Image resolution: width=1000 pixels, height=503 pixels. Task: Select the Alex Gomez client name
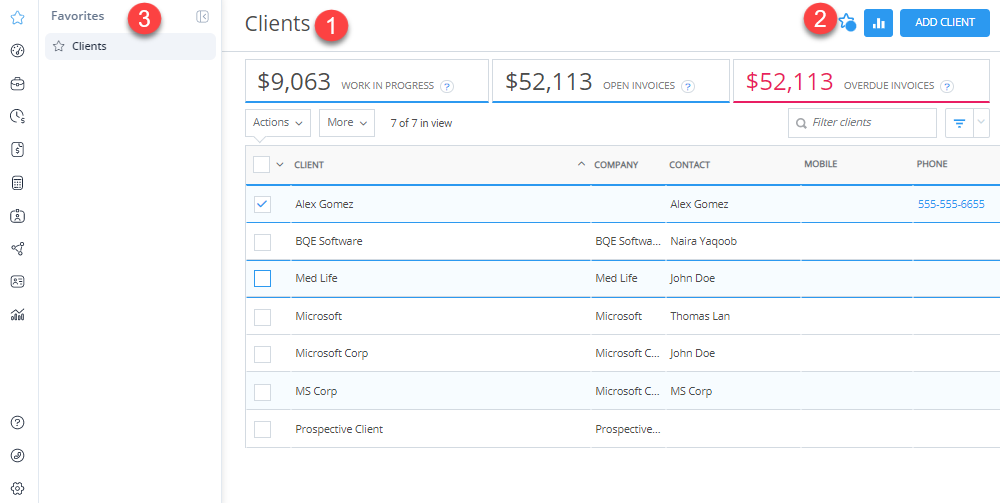pos(324,204)
